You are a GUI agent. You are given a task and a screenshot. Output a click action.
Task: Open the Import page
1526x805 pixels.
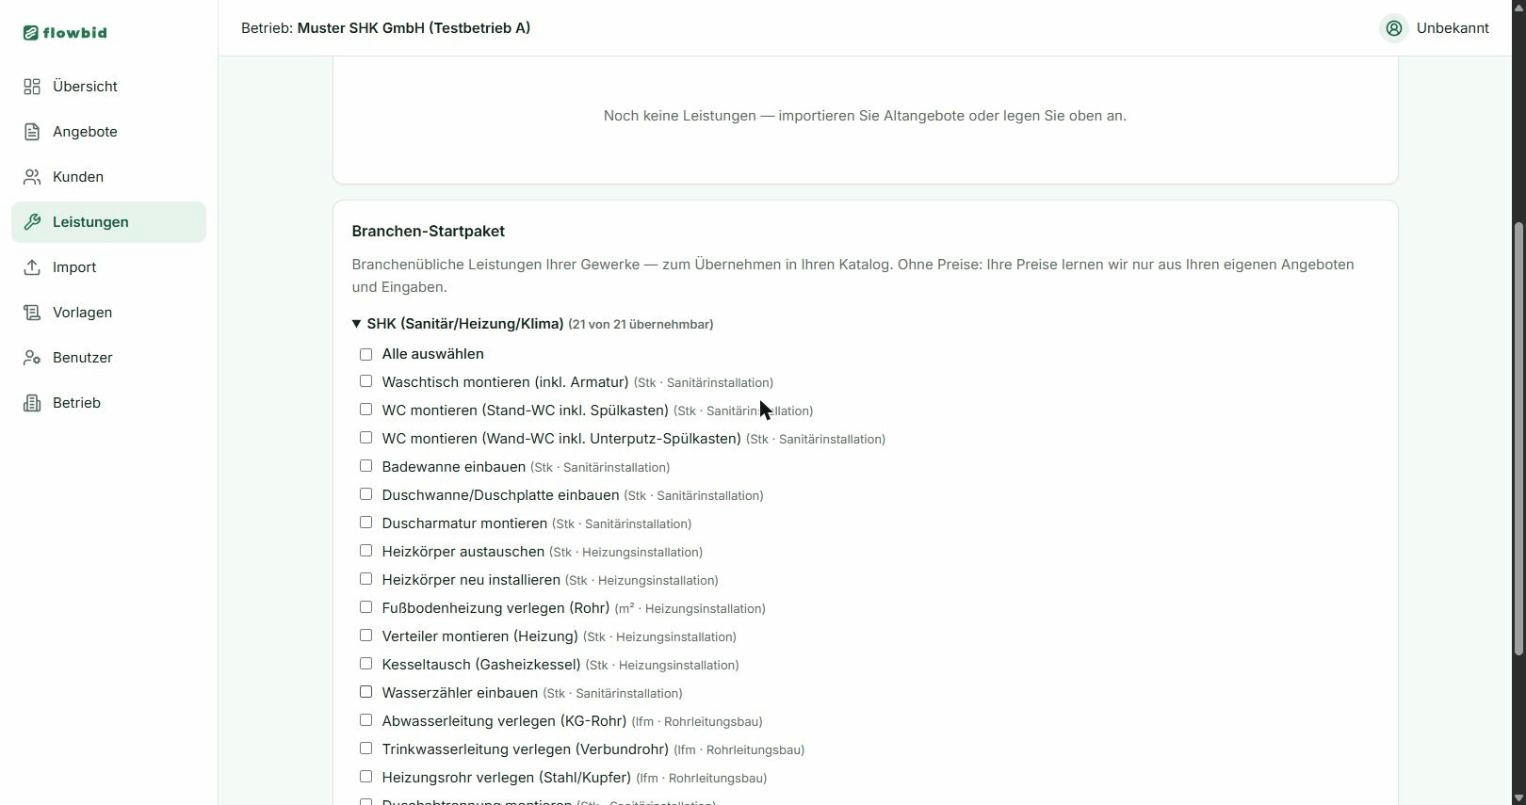pos(108,267)
